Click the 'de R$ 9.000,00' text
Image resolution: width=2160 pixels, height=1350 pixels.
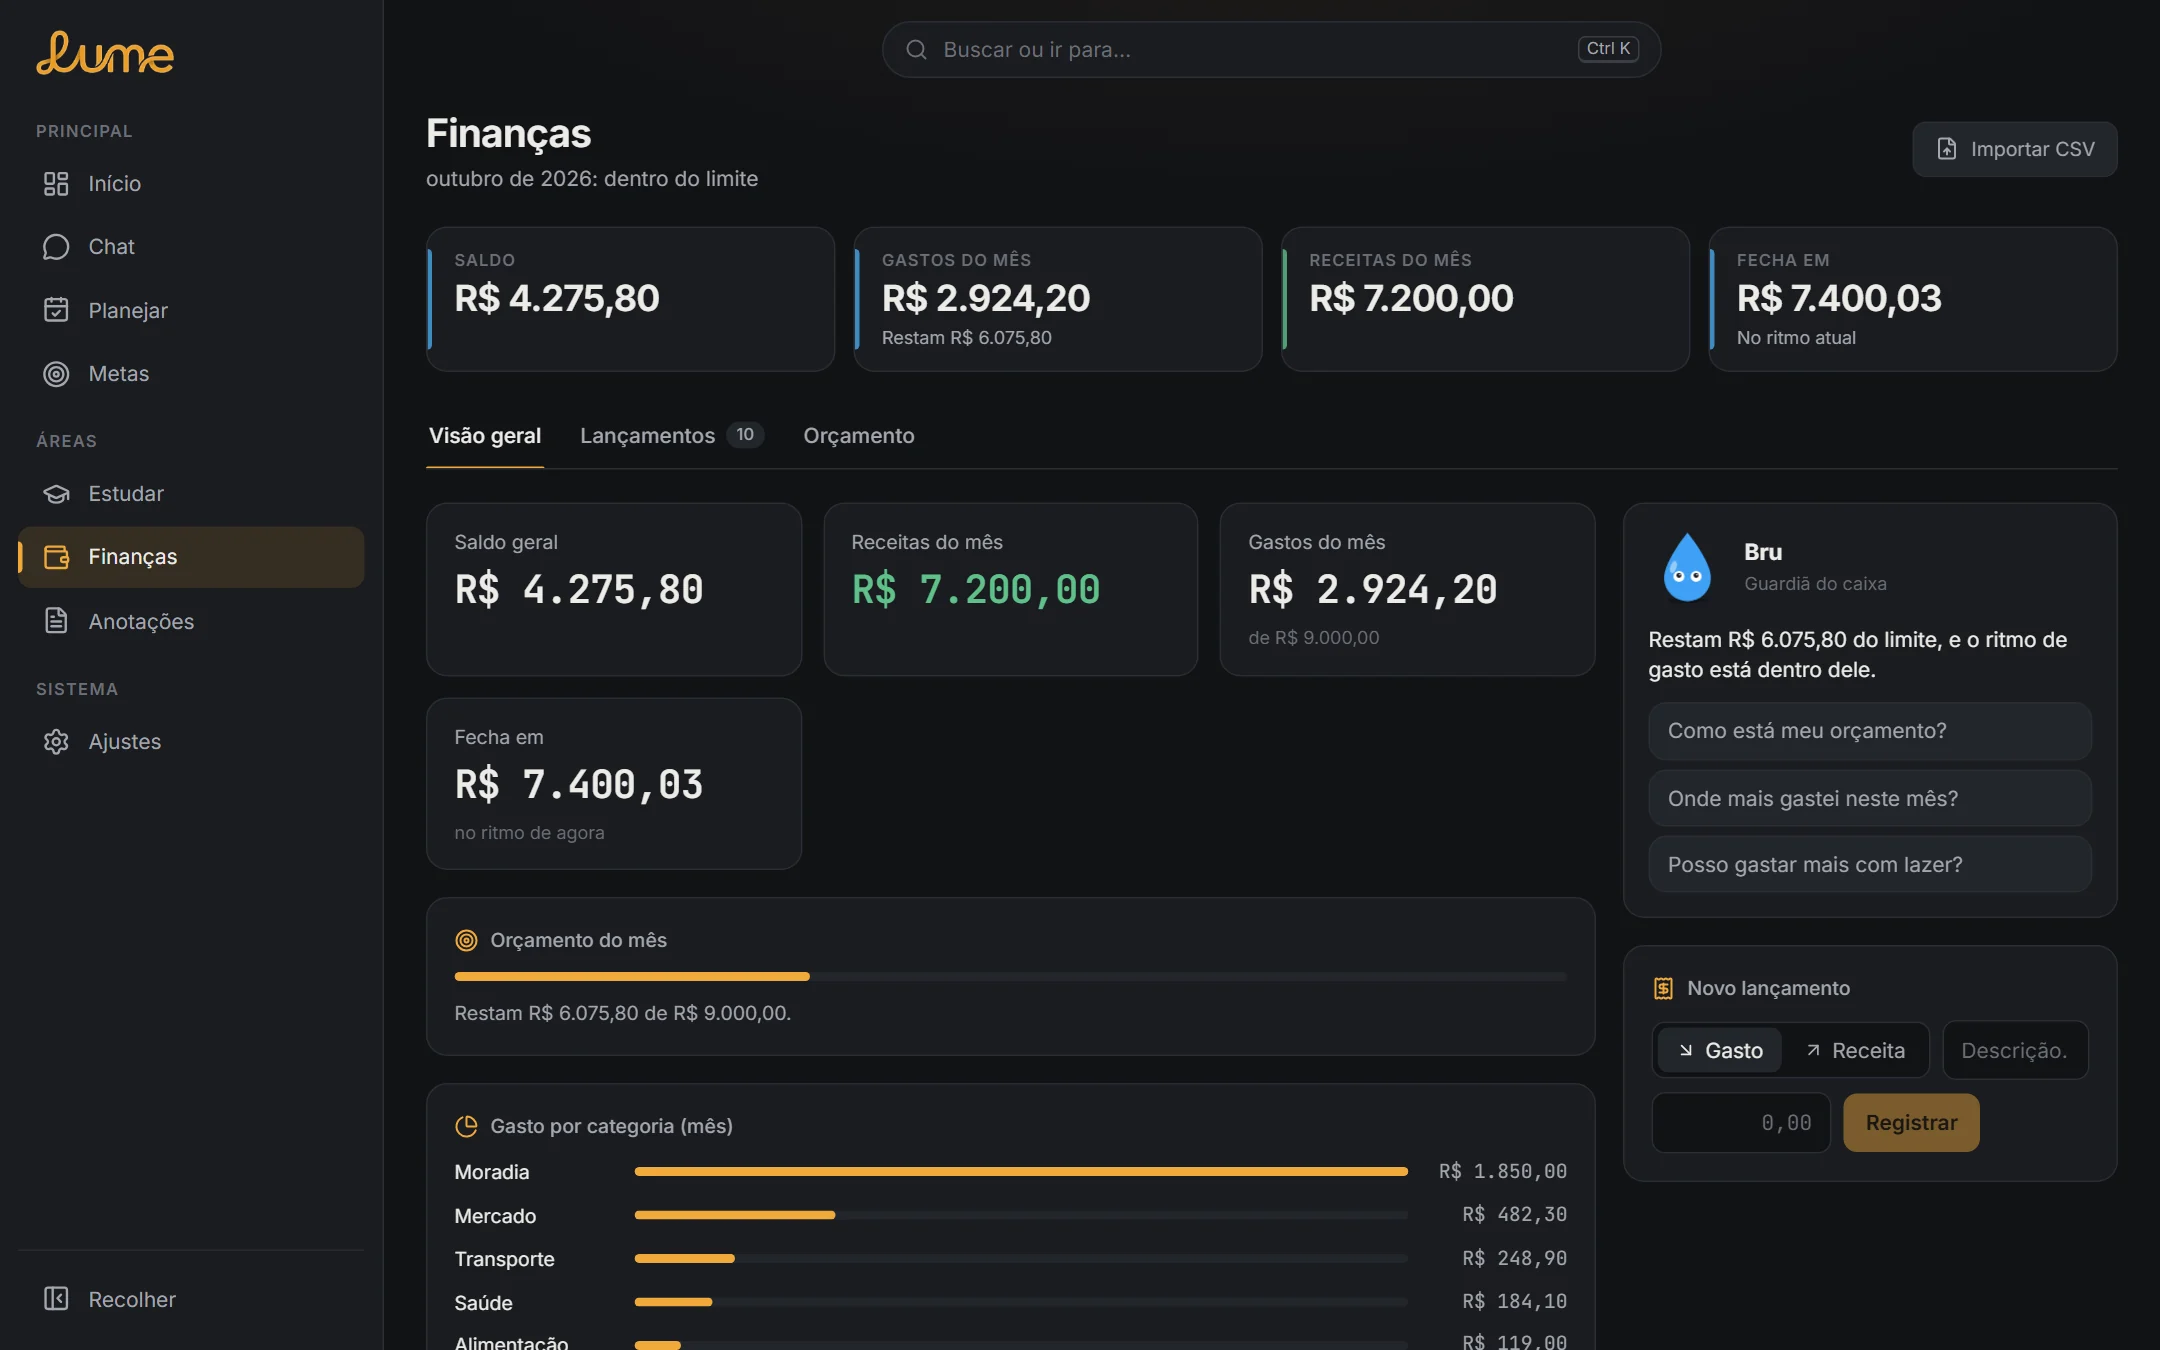(1314, 638)
